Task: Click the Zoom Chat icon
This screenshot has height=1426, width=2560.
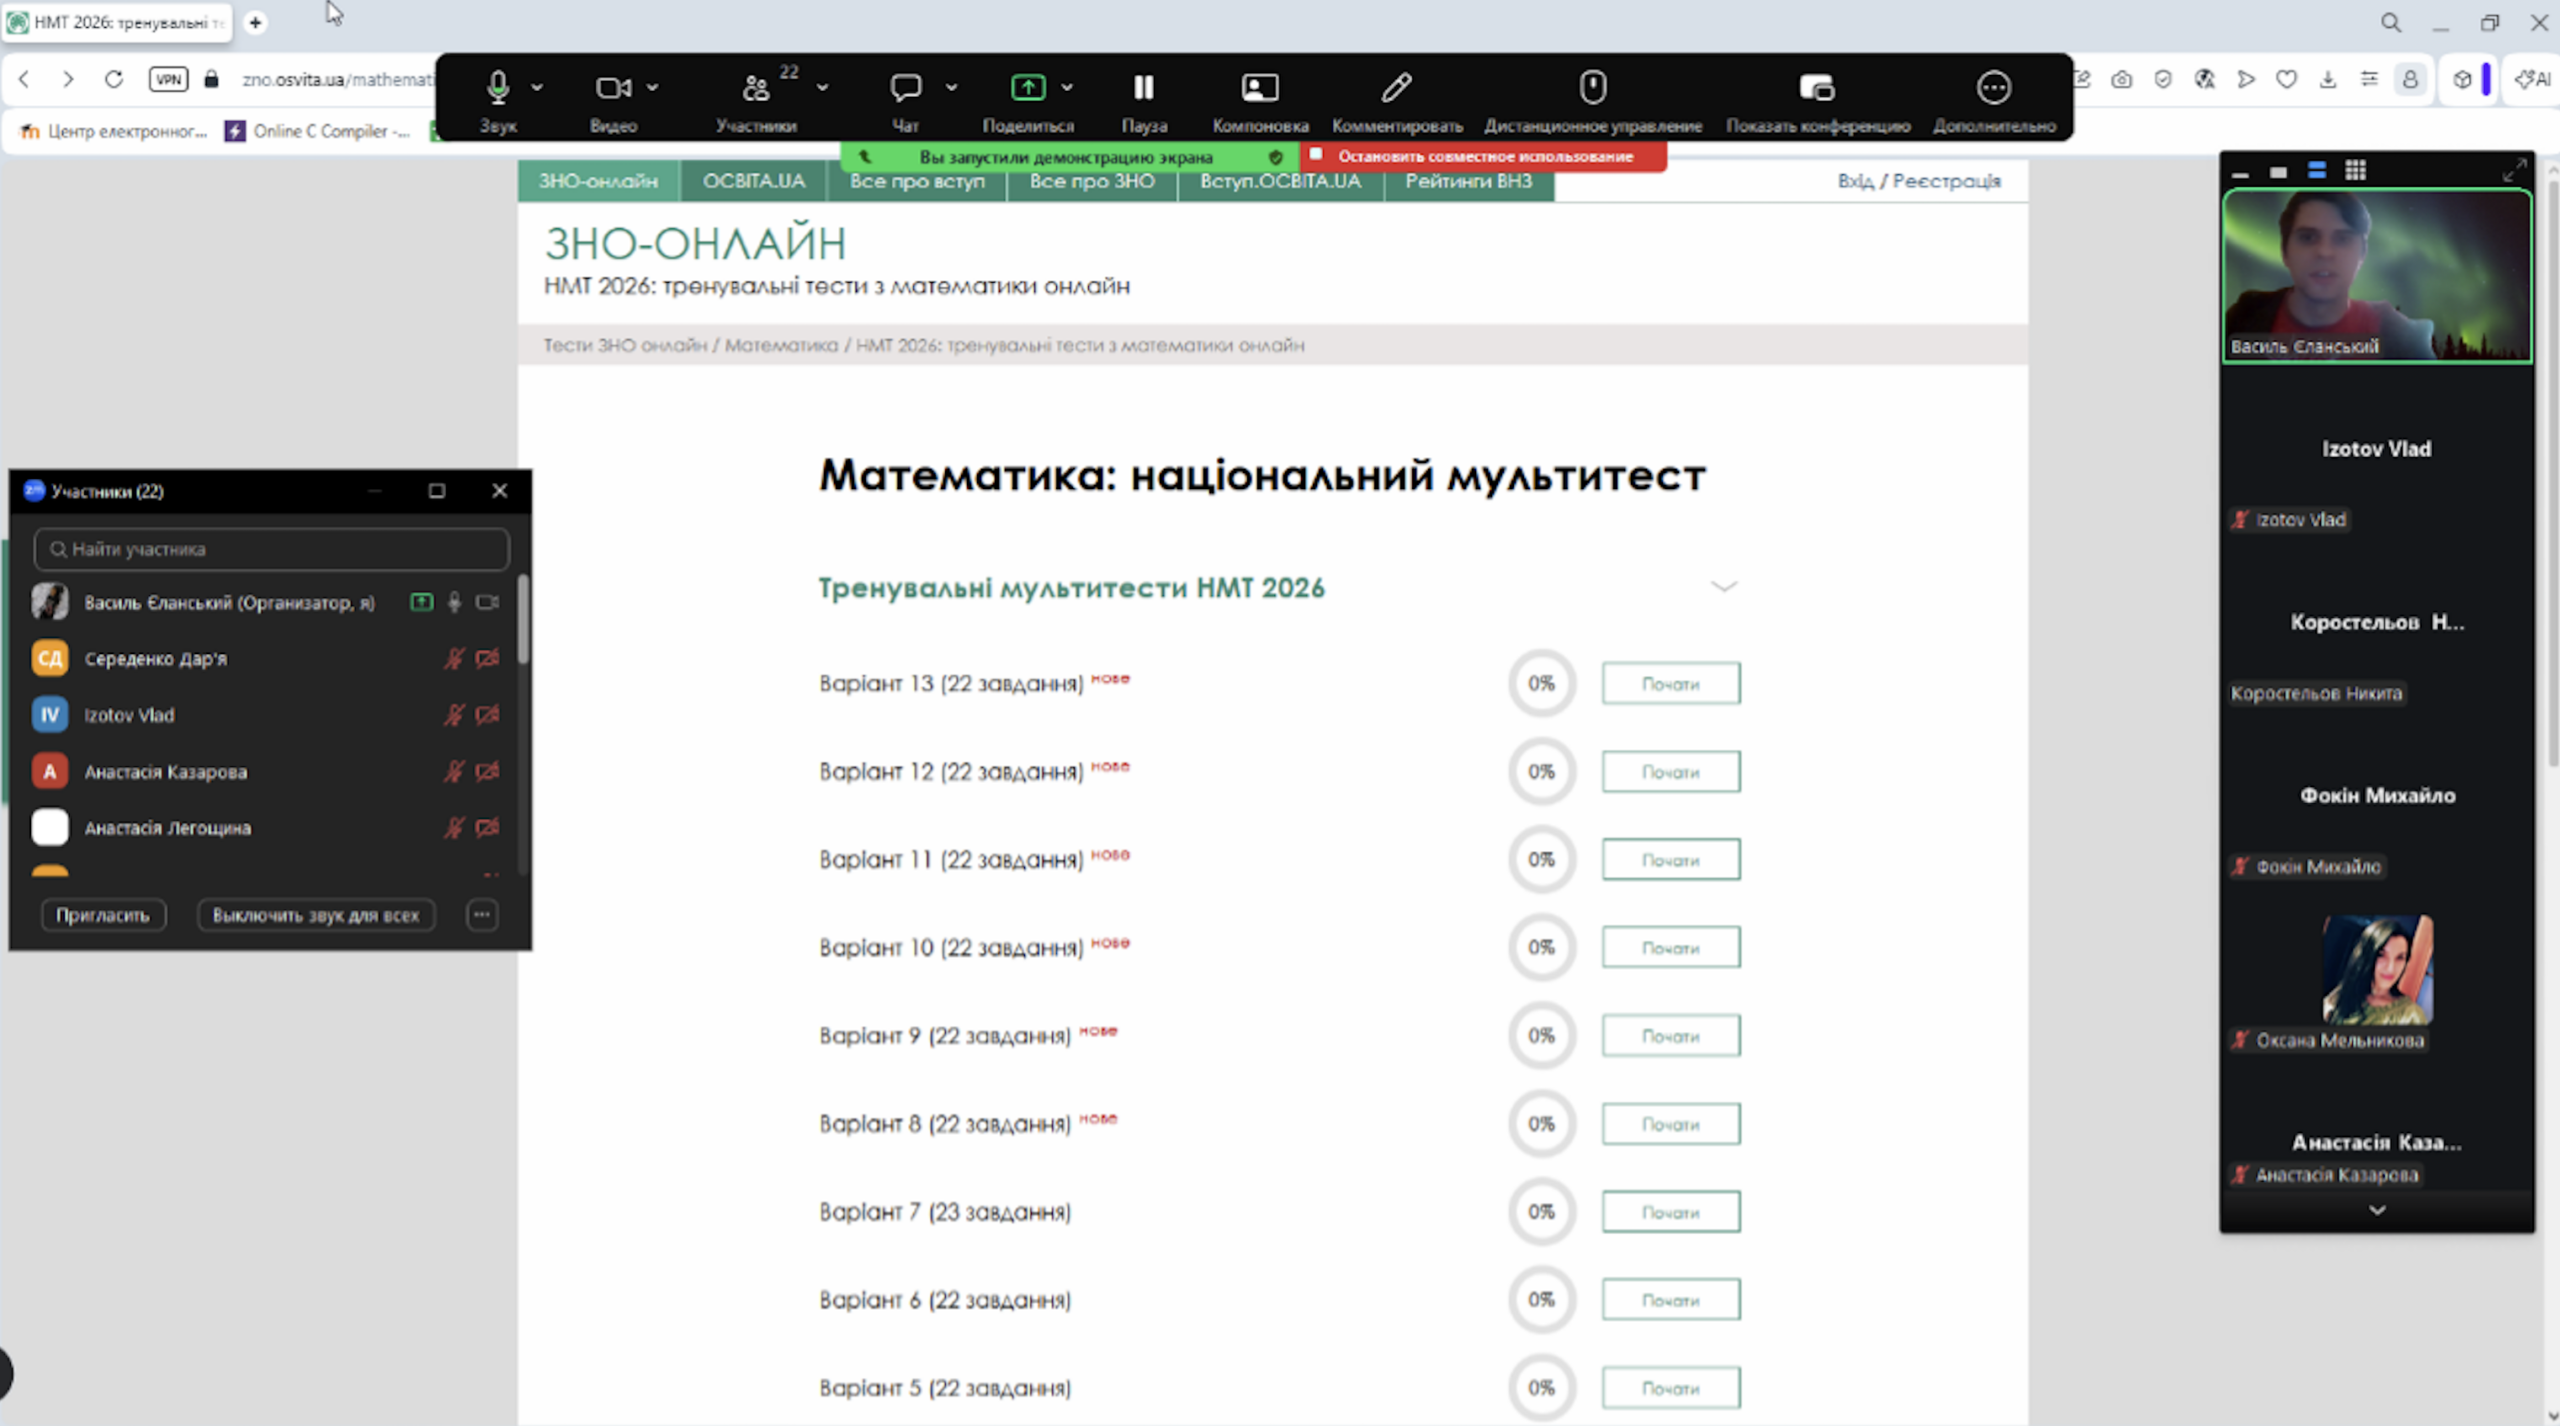Action: pos(905,88)
